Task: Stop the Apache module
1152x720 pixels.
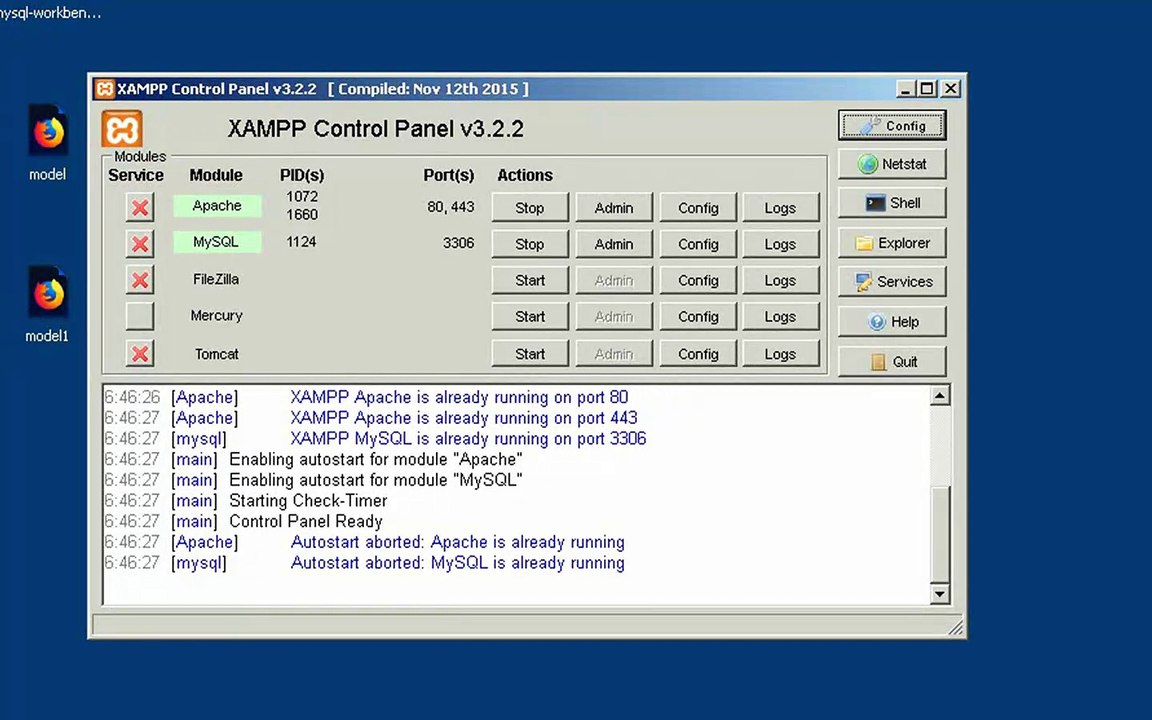Action: click(x=530, y=208)
